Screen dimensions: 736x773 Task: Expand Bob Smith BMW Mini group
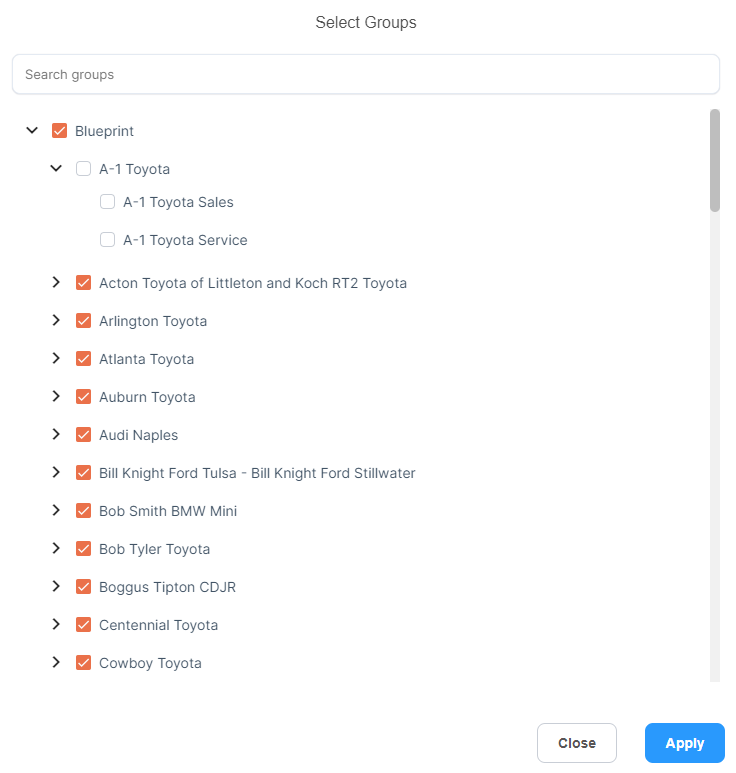[56, 510]
